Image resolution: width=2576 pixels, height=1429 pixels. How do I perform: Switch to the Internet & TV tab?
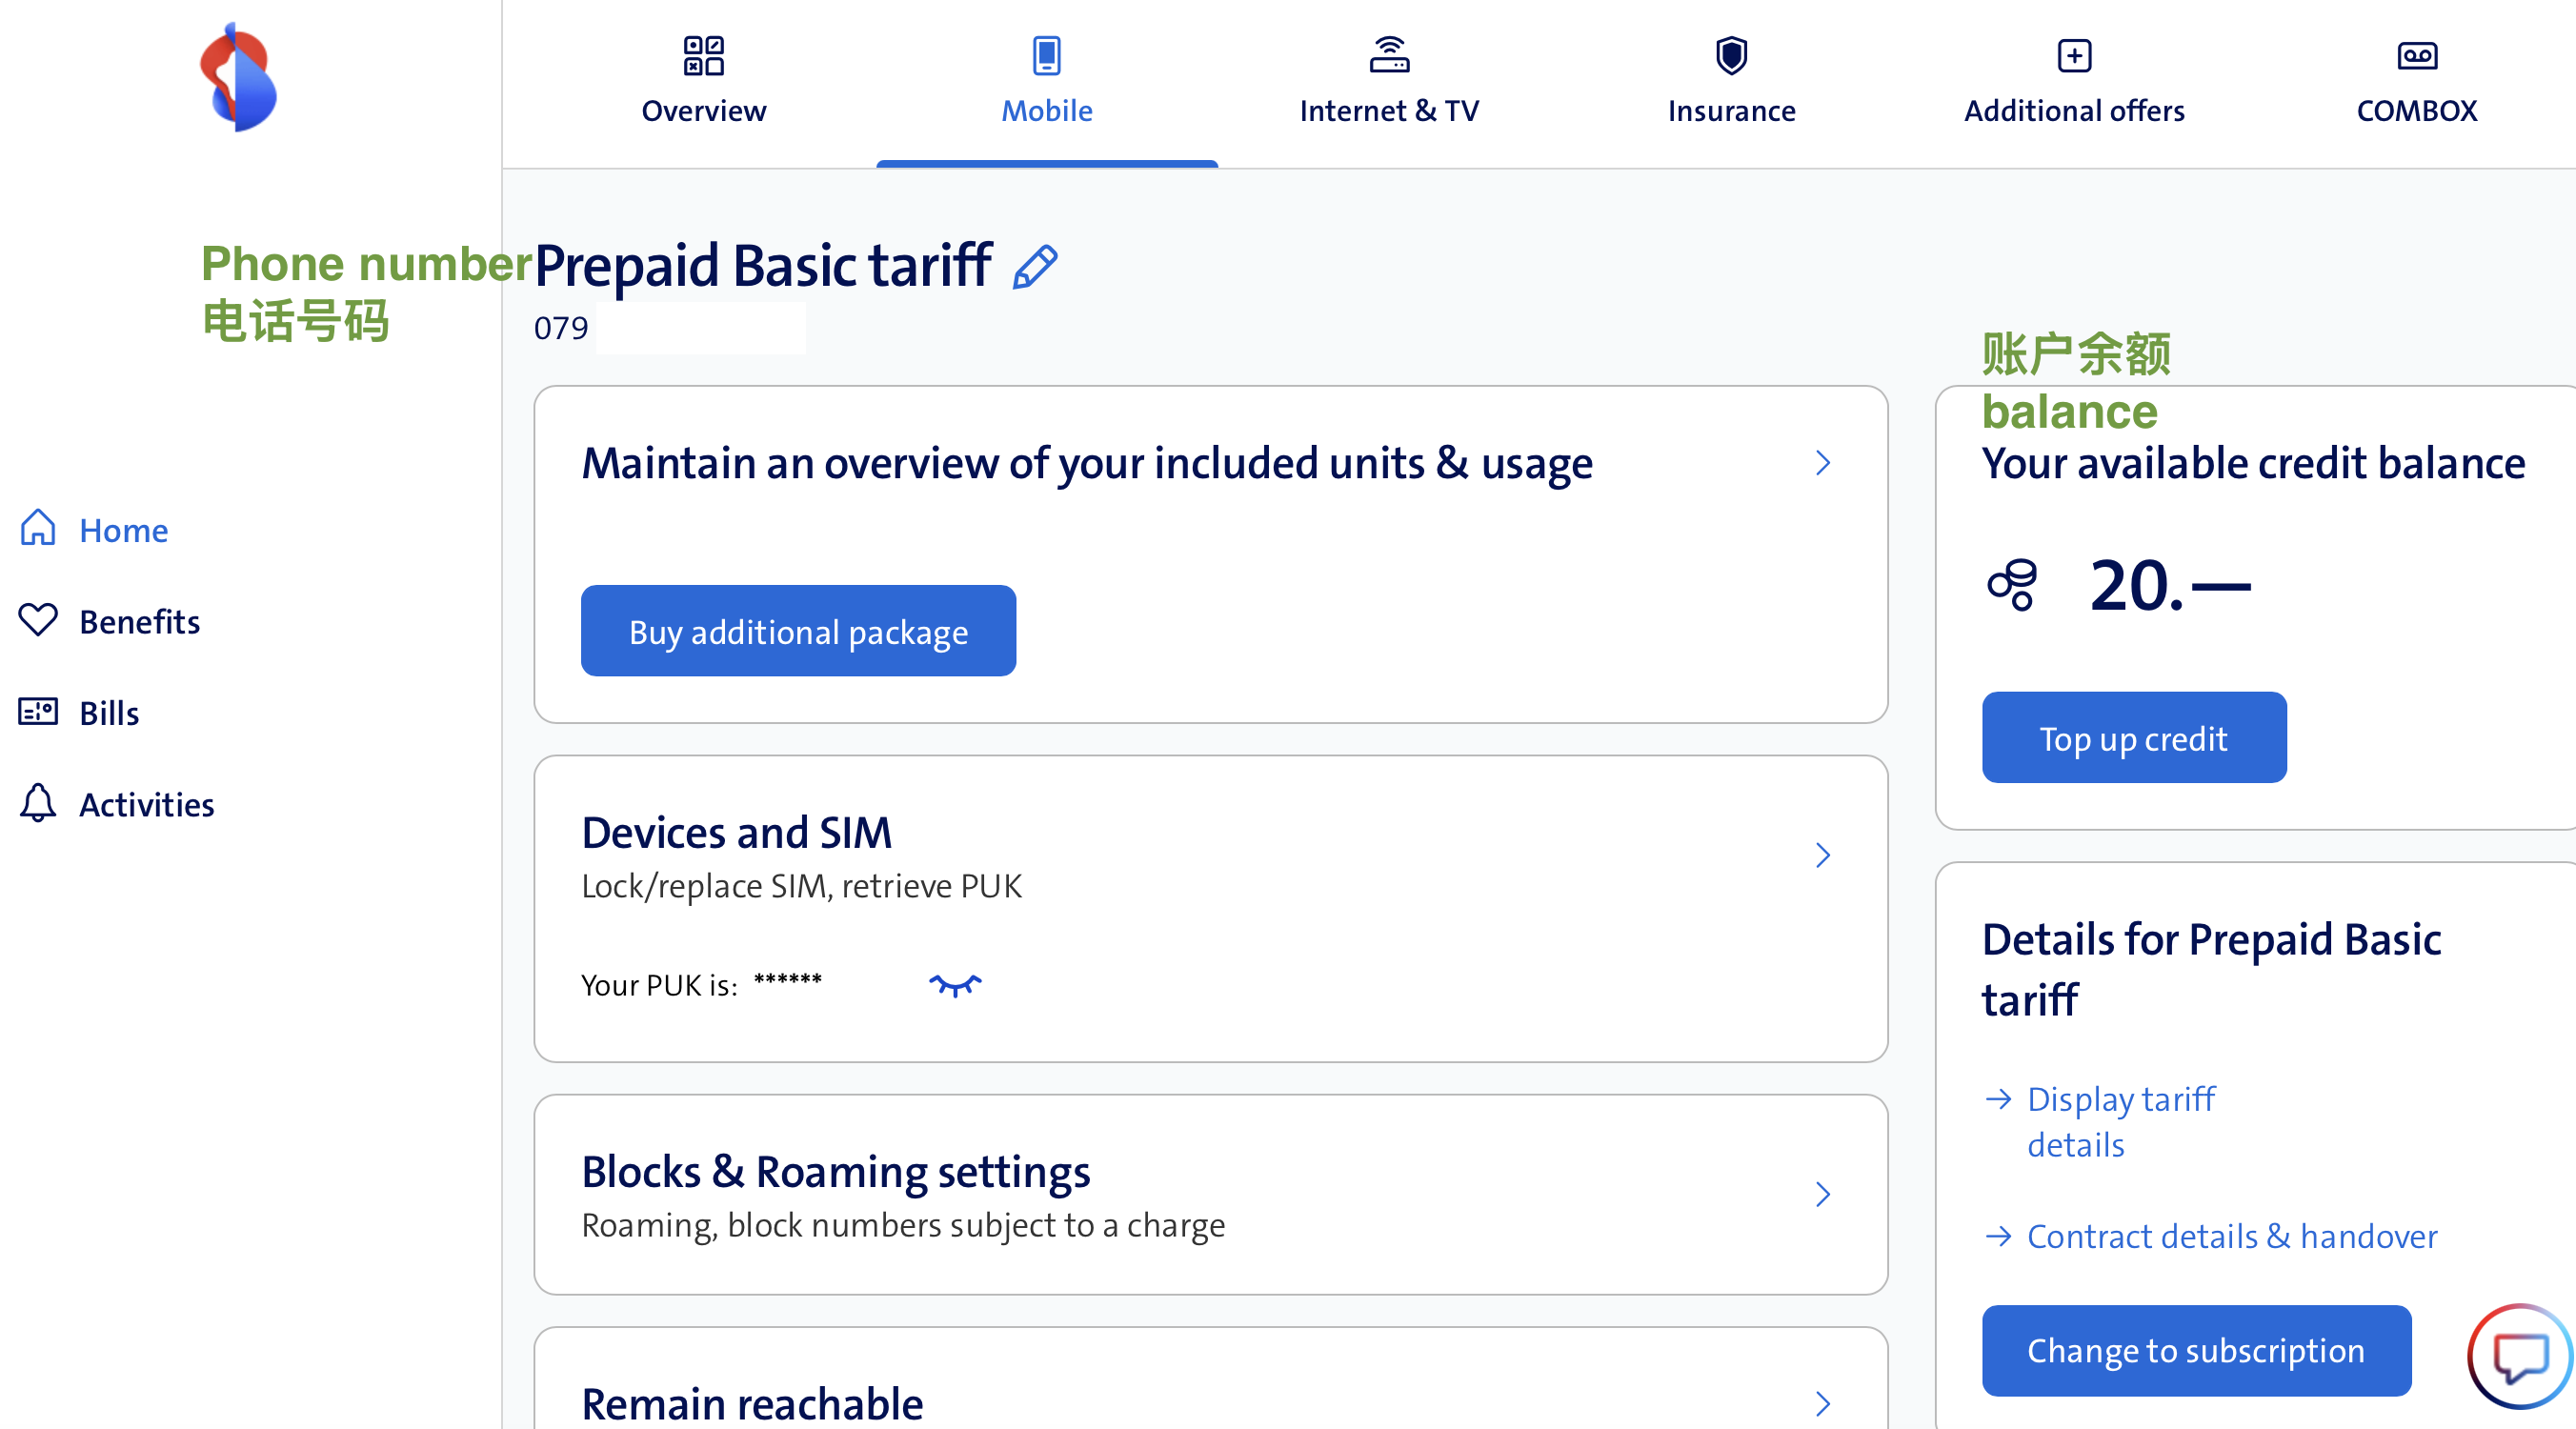click(x=1389, y=82)
